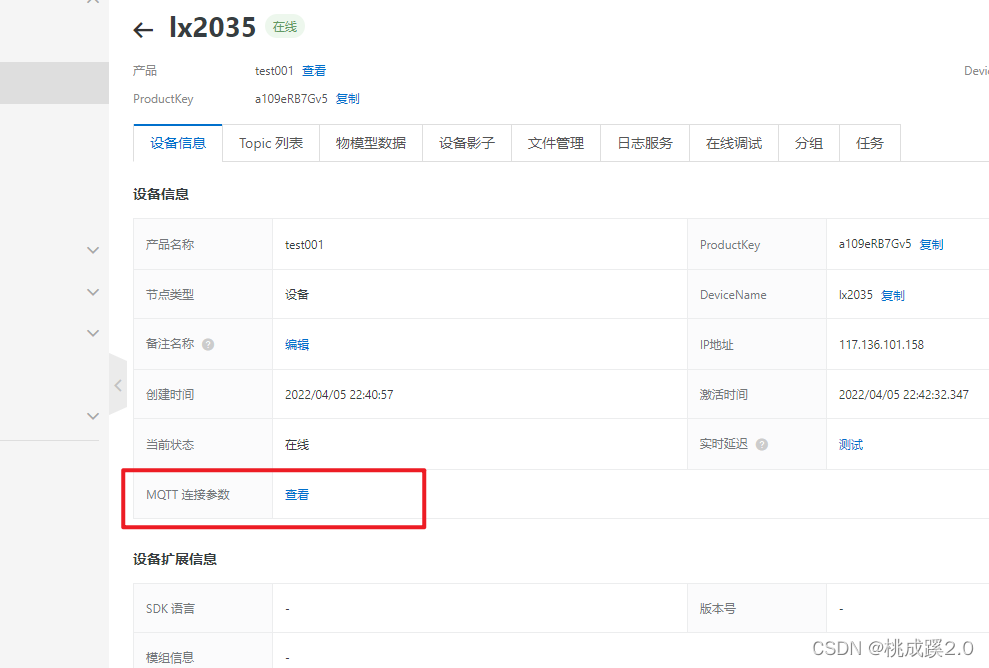The width and height of the screenshot is (989, 668).
Task: Copy ProductKey in the device info table
Action: 931,244
